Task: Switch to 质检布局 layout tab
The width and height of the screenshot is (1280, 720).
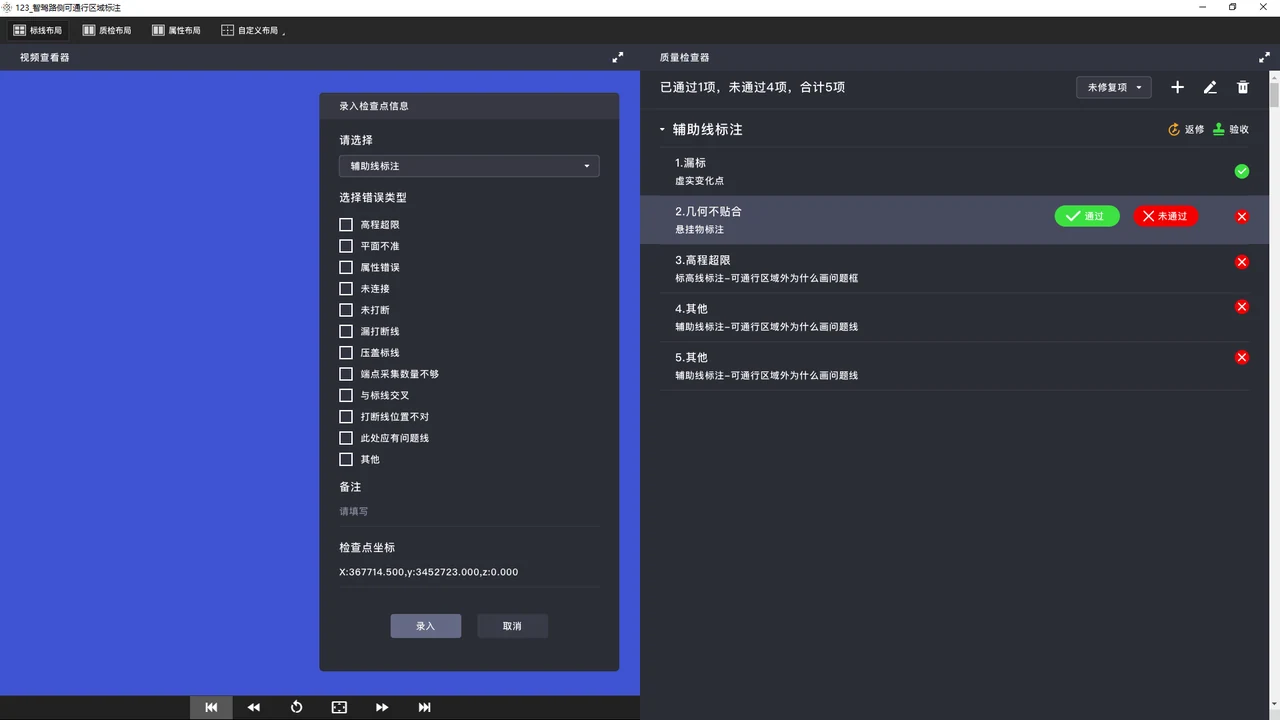Action: point(106,31)
